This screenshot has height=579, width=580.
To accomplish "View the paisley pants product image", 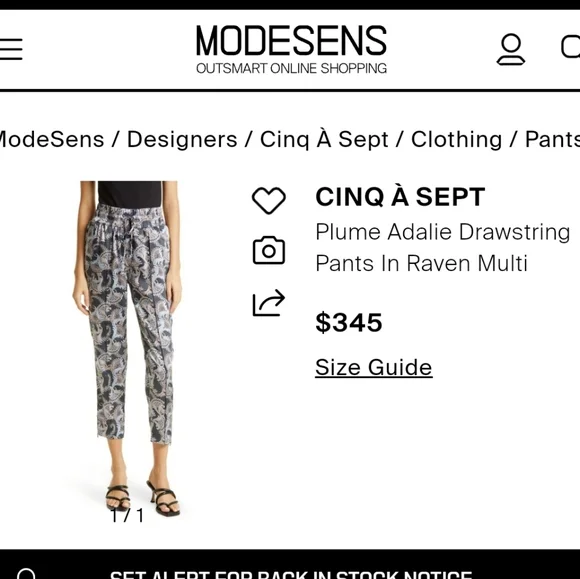I will coord(128,349).
